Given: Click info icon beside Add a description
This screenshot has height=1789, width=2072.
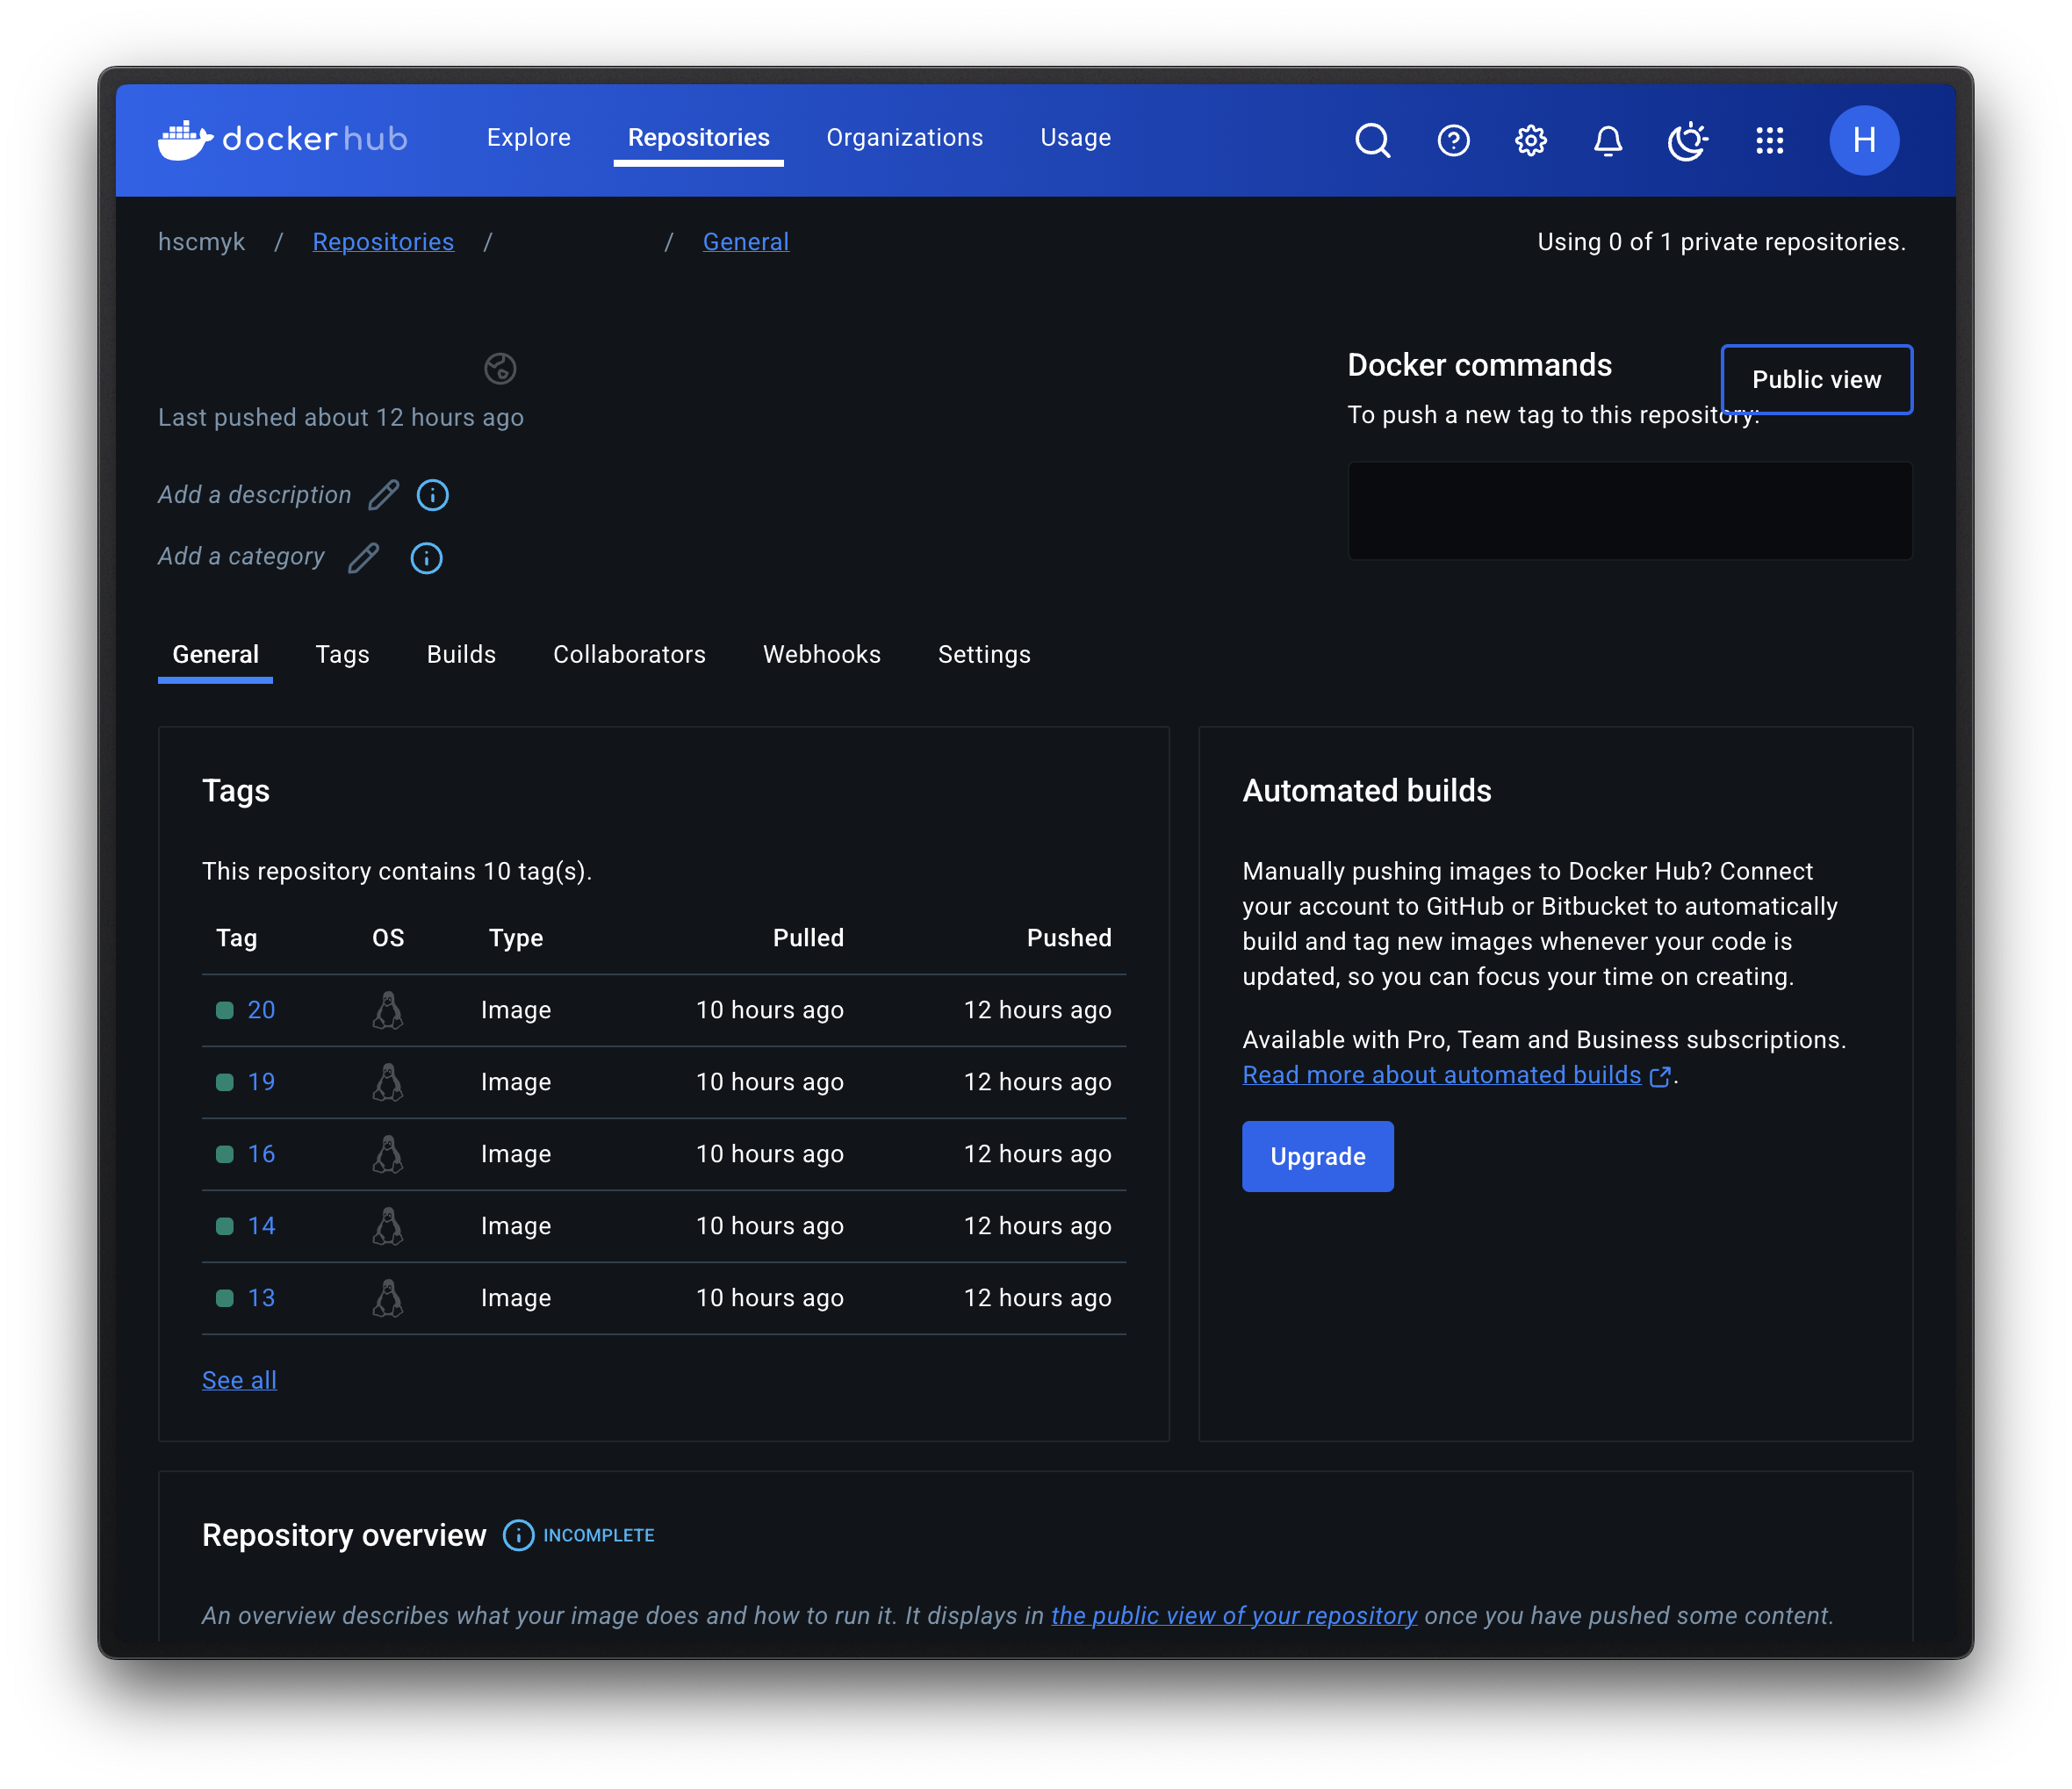Looking at the screenshot, I should (x=432, y=495).
